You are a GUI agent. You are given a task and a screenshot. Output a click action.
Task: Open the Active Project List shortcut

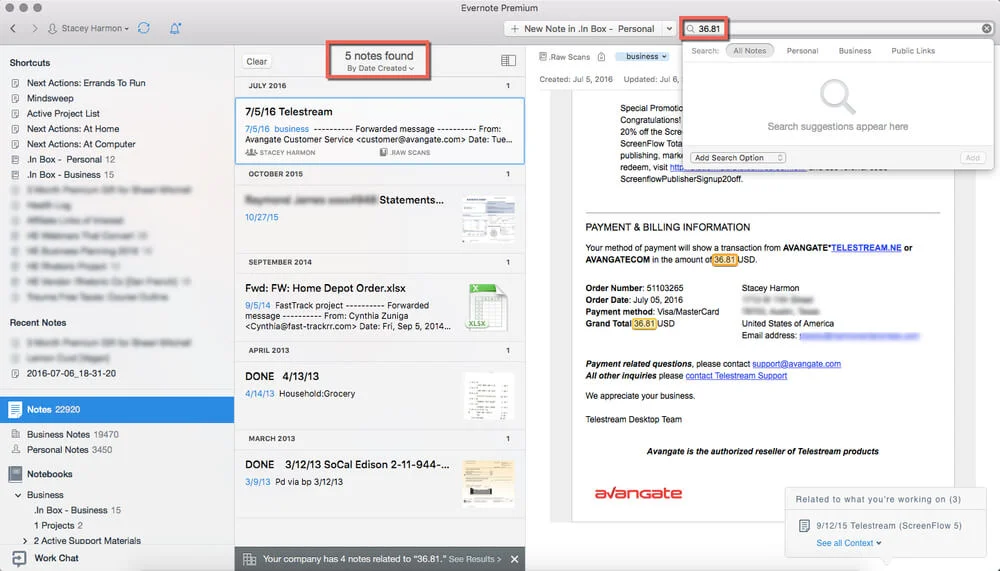(x=63, y=114)
